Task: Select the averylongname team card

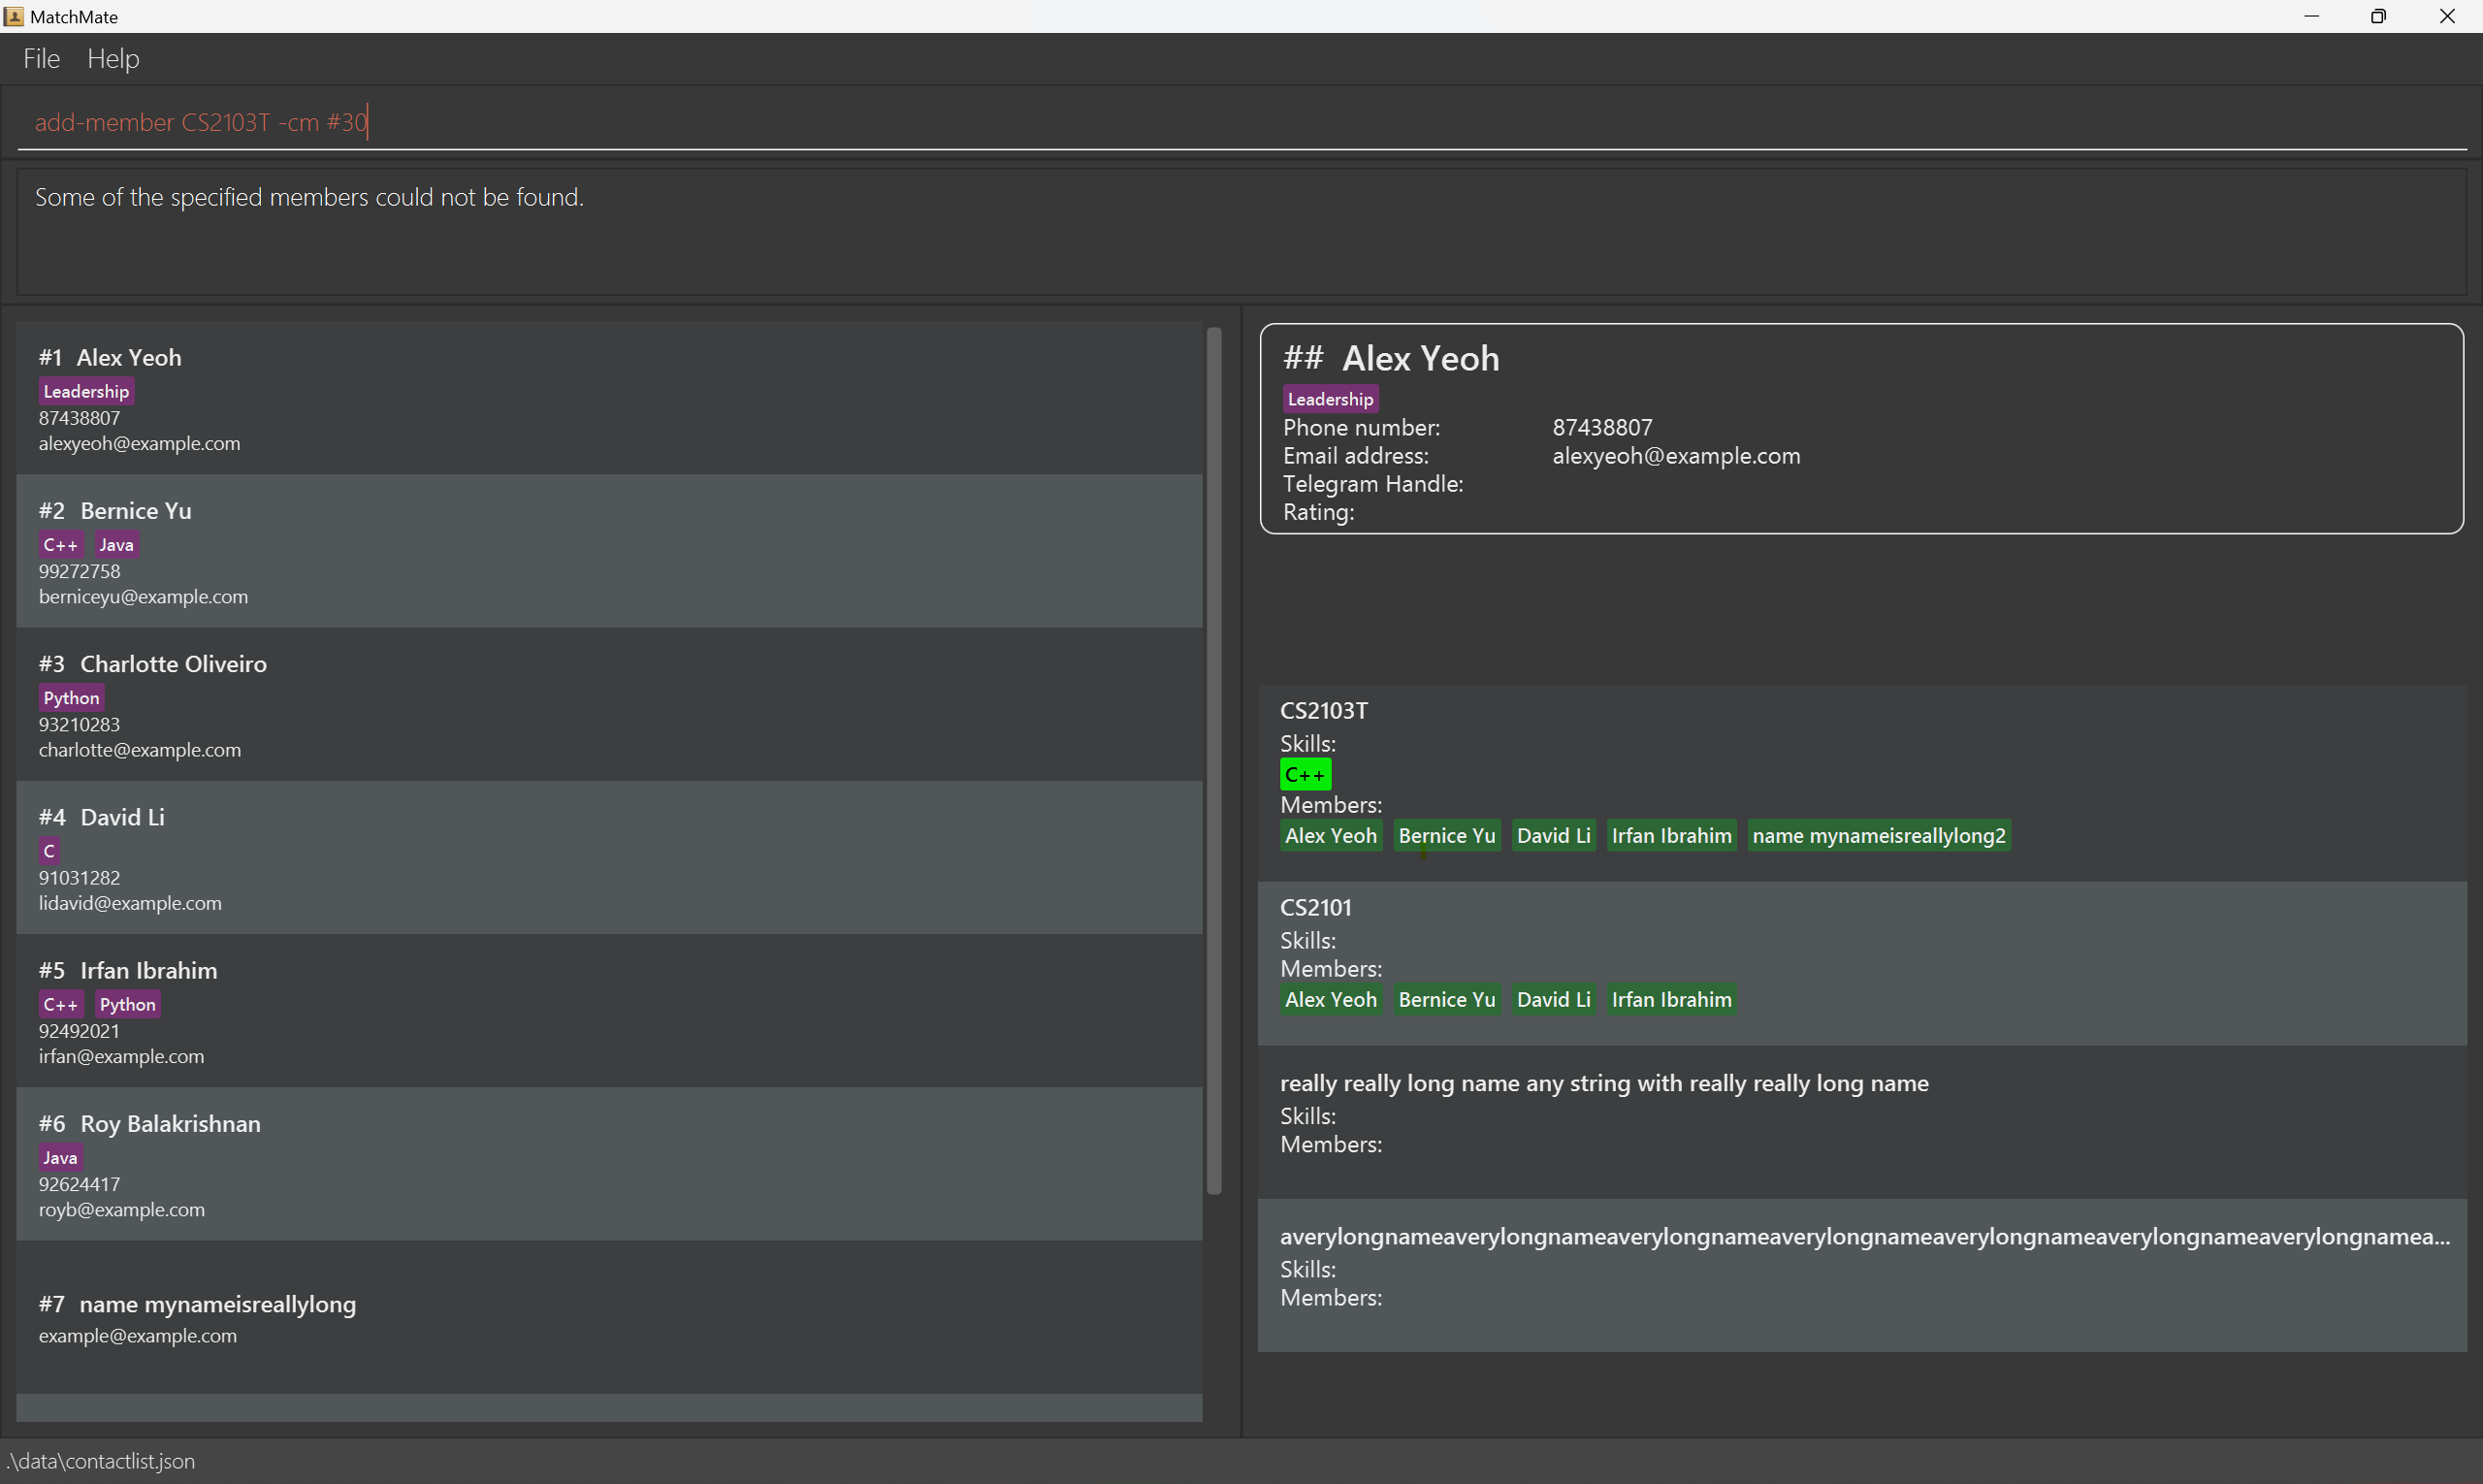Action: [1860, 1275]
